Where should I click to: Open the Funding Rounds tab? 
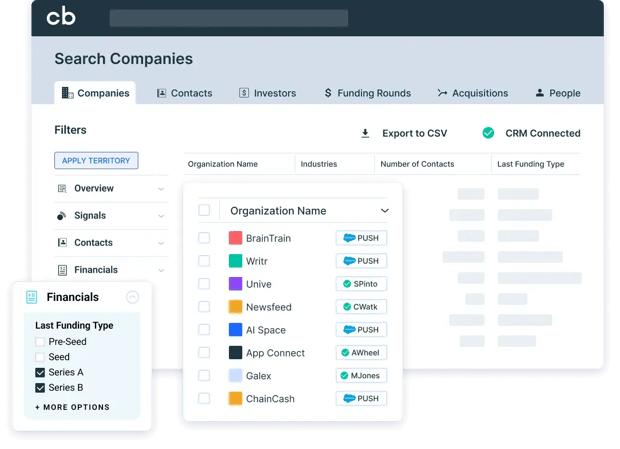(366, 93)
